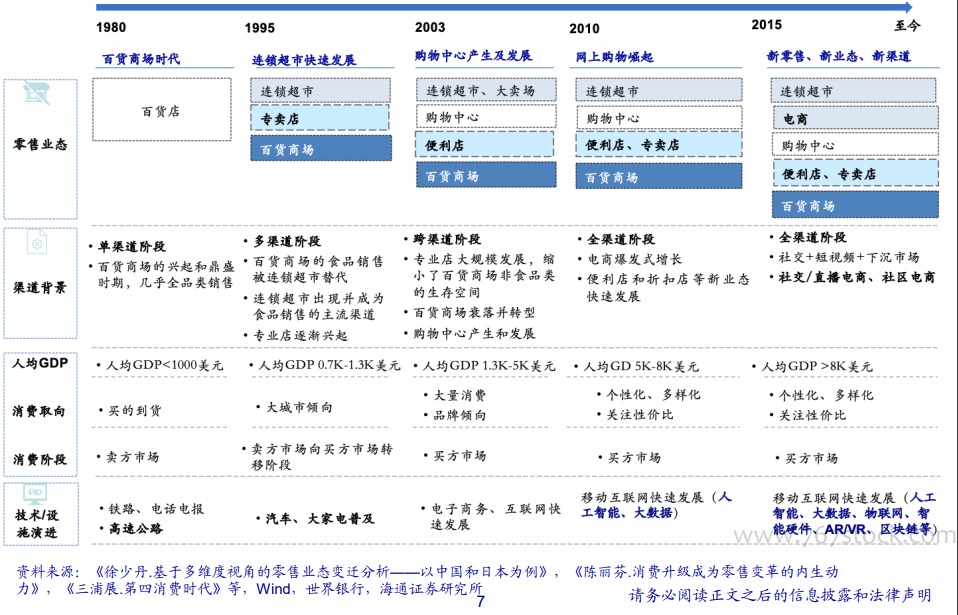Click the 消费阶段 row label

pos(40,459)
